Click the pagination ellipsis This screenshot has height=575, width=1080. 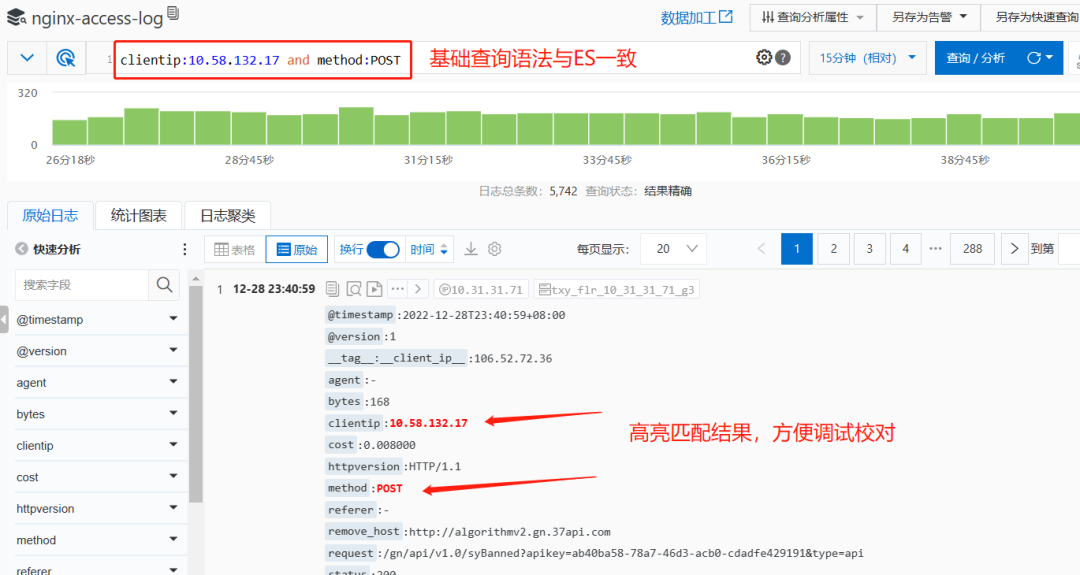(935, 249)
